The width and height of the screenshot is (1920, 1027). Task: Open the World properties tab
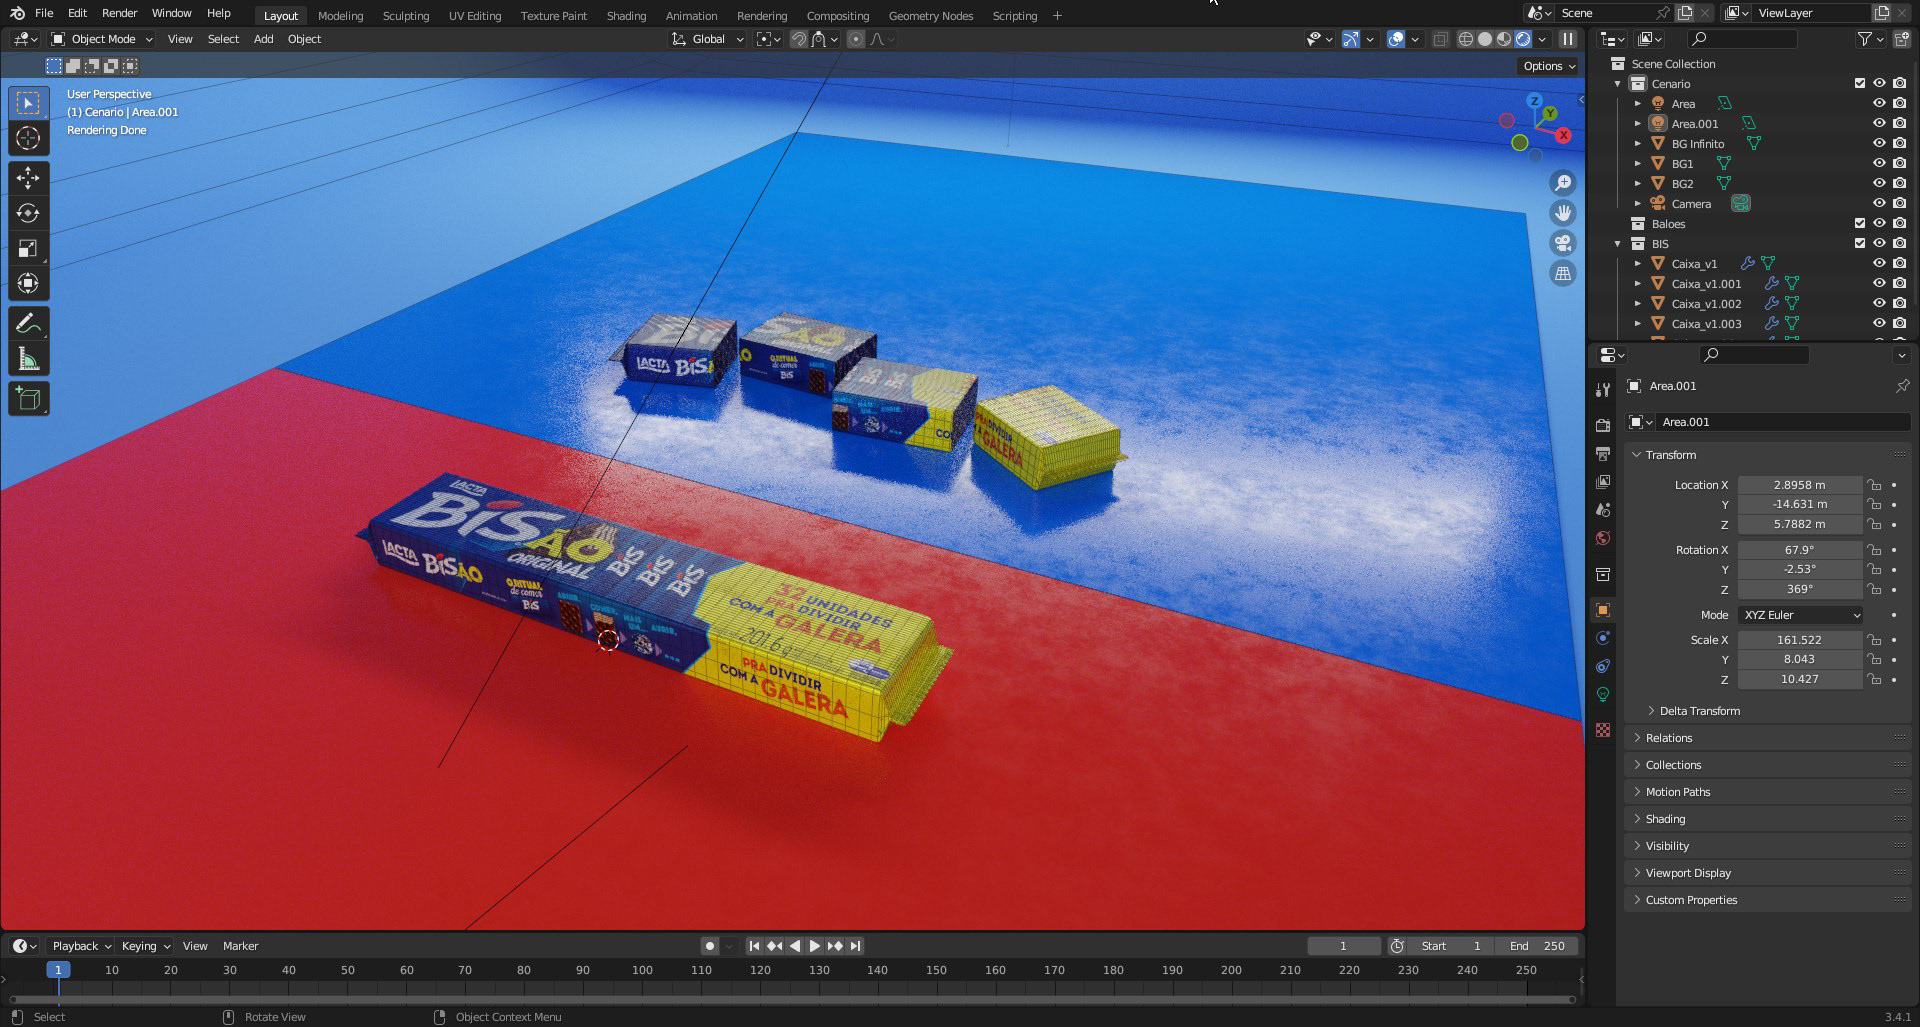pyautogui.click(x=1603, y=538)
